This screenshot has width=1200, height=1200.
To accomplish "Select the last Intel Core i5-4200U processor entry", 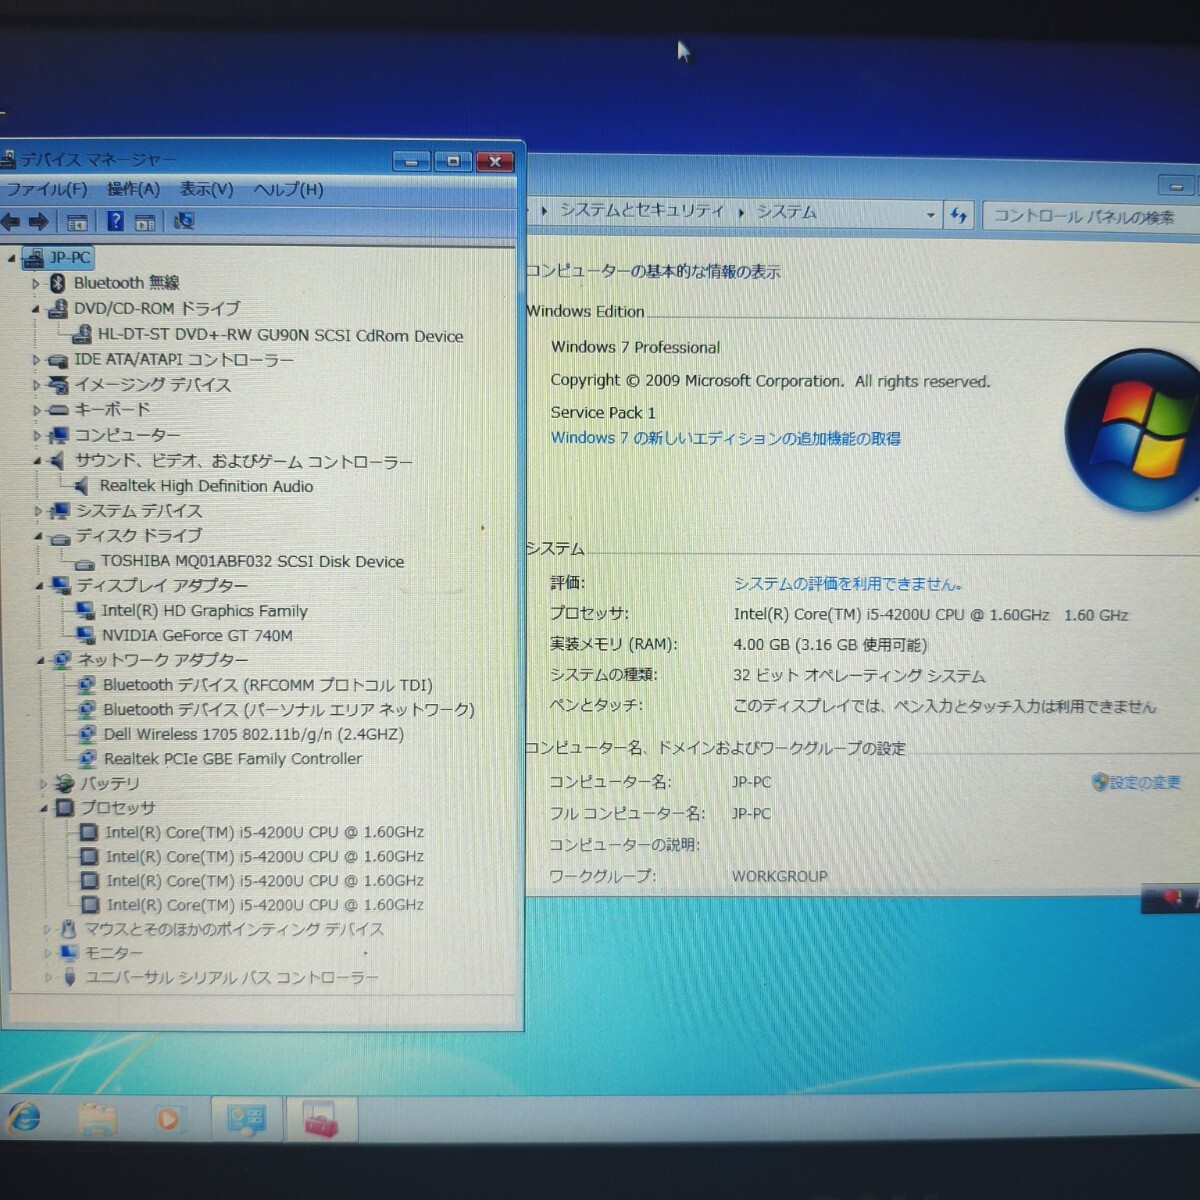I will 265,905.
